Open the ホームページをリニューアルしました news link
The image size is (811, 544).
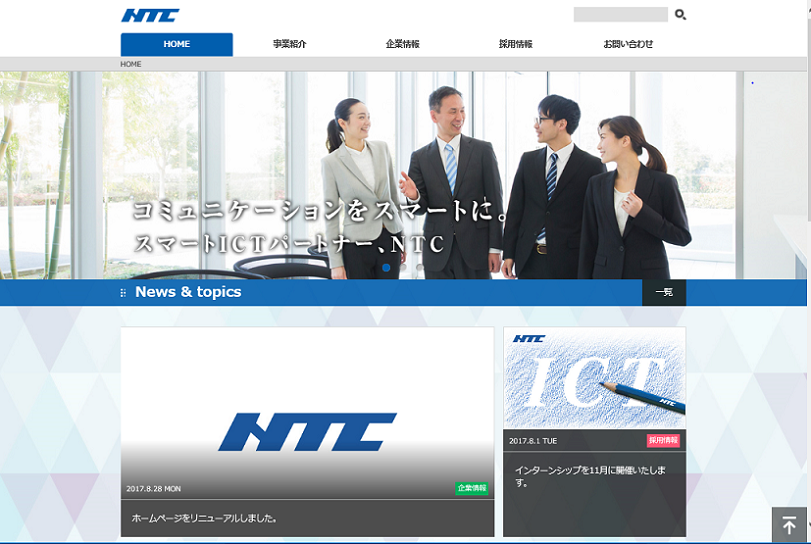(x=204, y=518)
